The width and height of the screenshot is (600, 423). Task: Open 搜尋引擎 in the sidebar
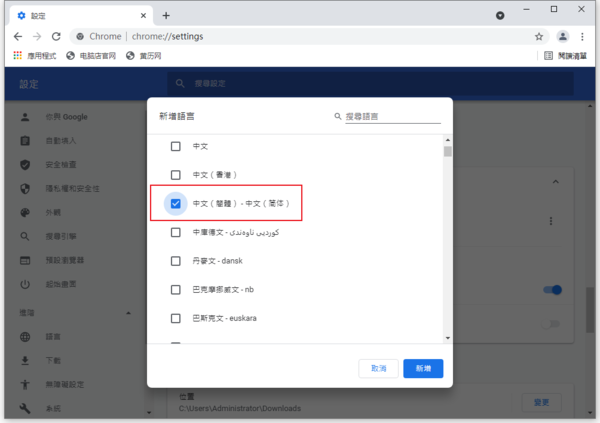[60, 237]
